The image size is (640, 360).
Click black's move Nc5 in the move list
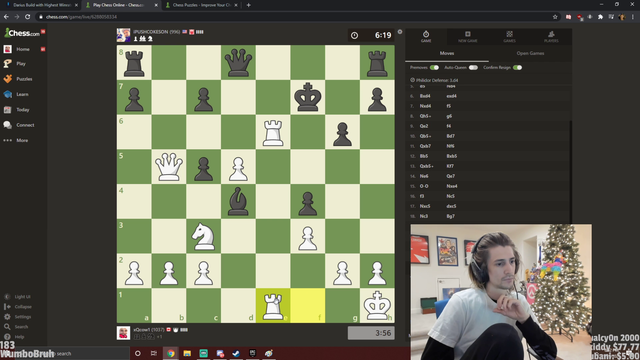[450, 196]
